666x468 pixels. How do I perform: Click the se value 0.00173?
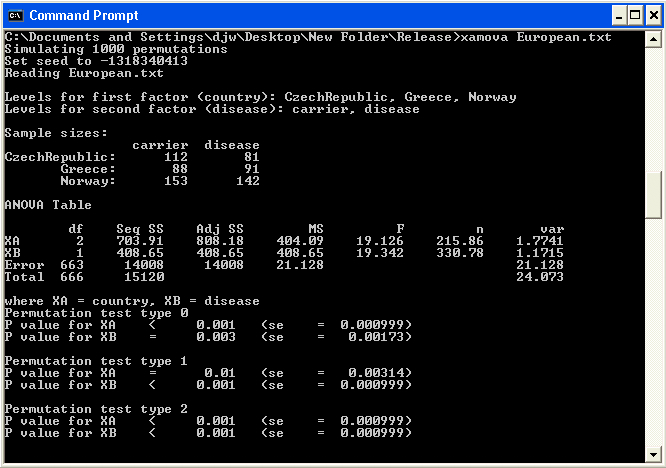coord(376,337)
